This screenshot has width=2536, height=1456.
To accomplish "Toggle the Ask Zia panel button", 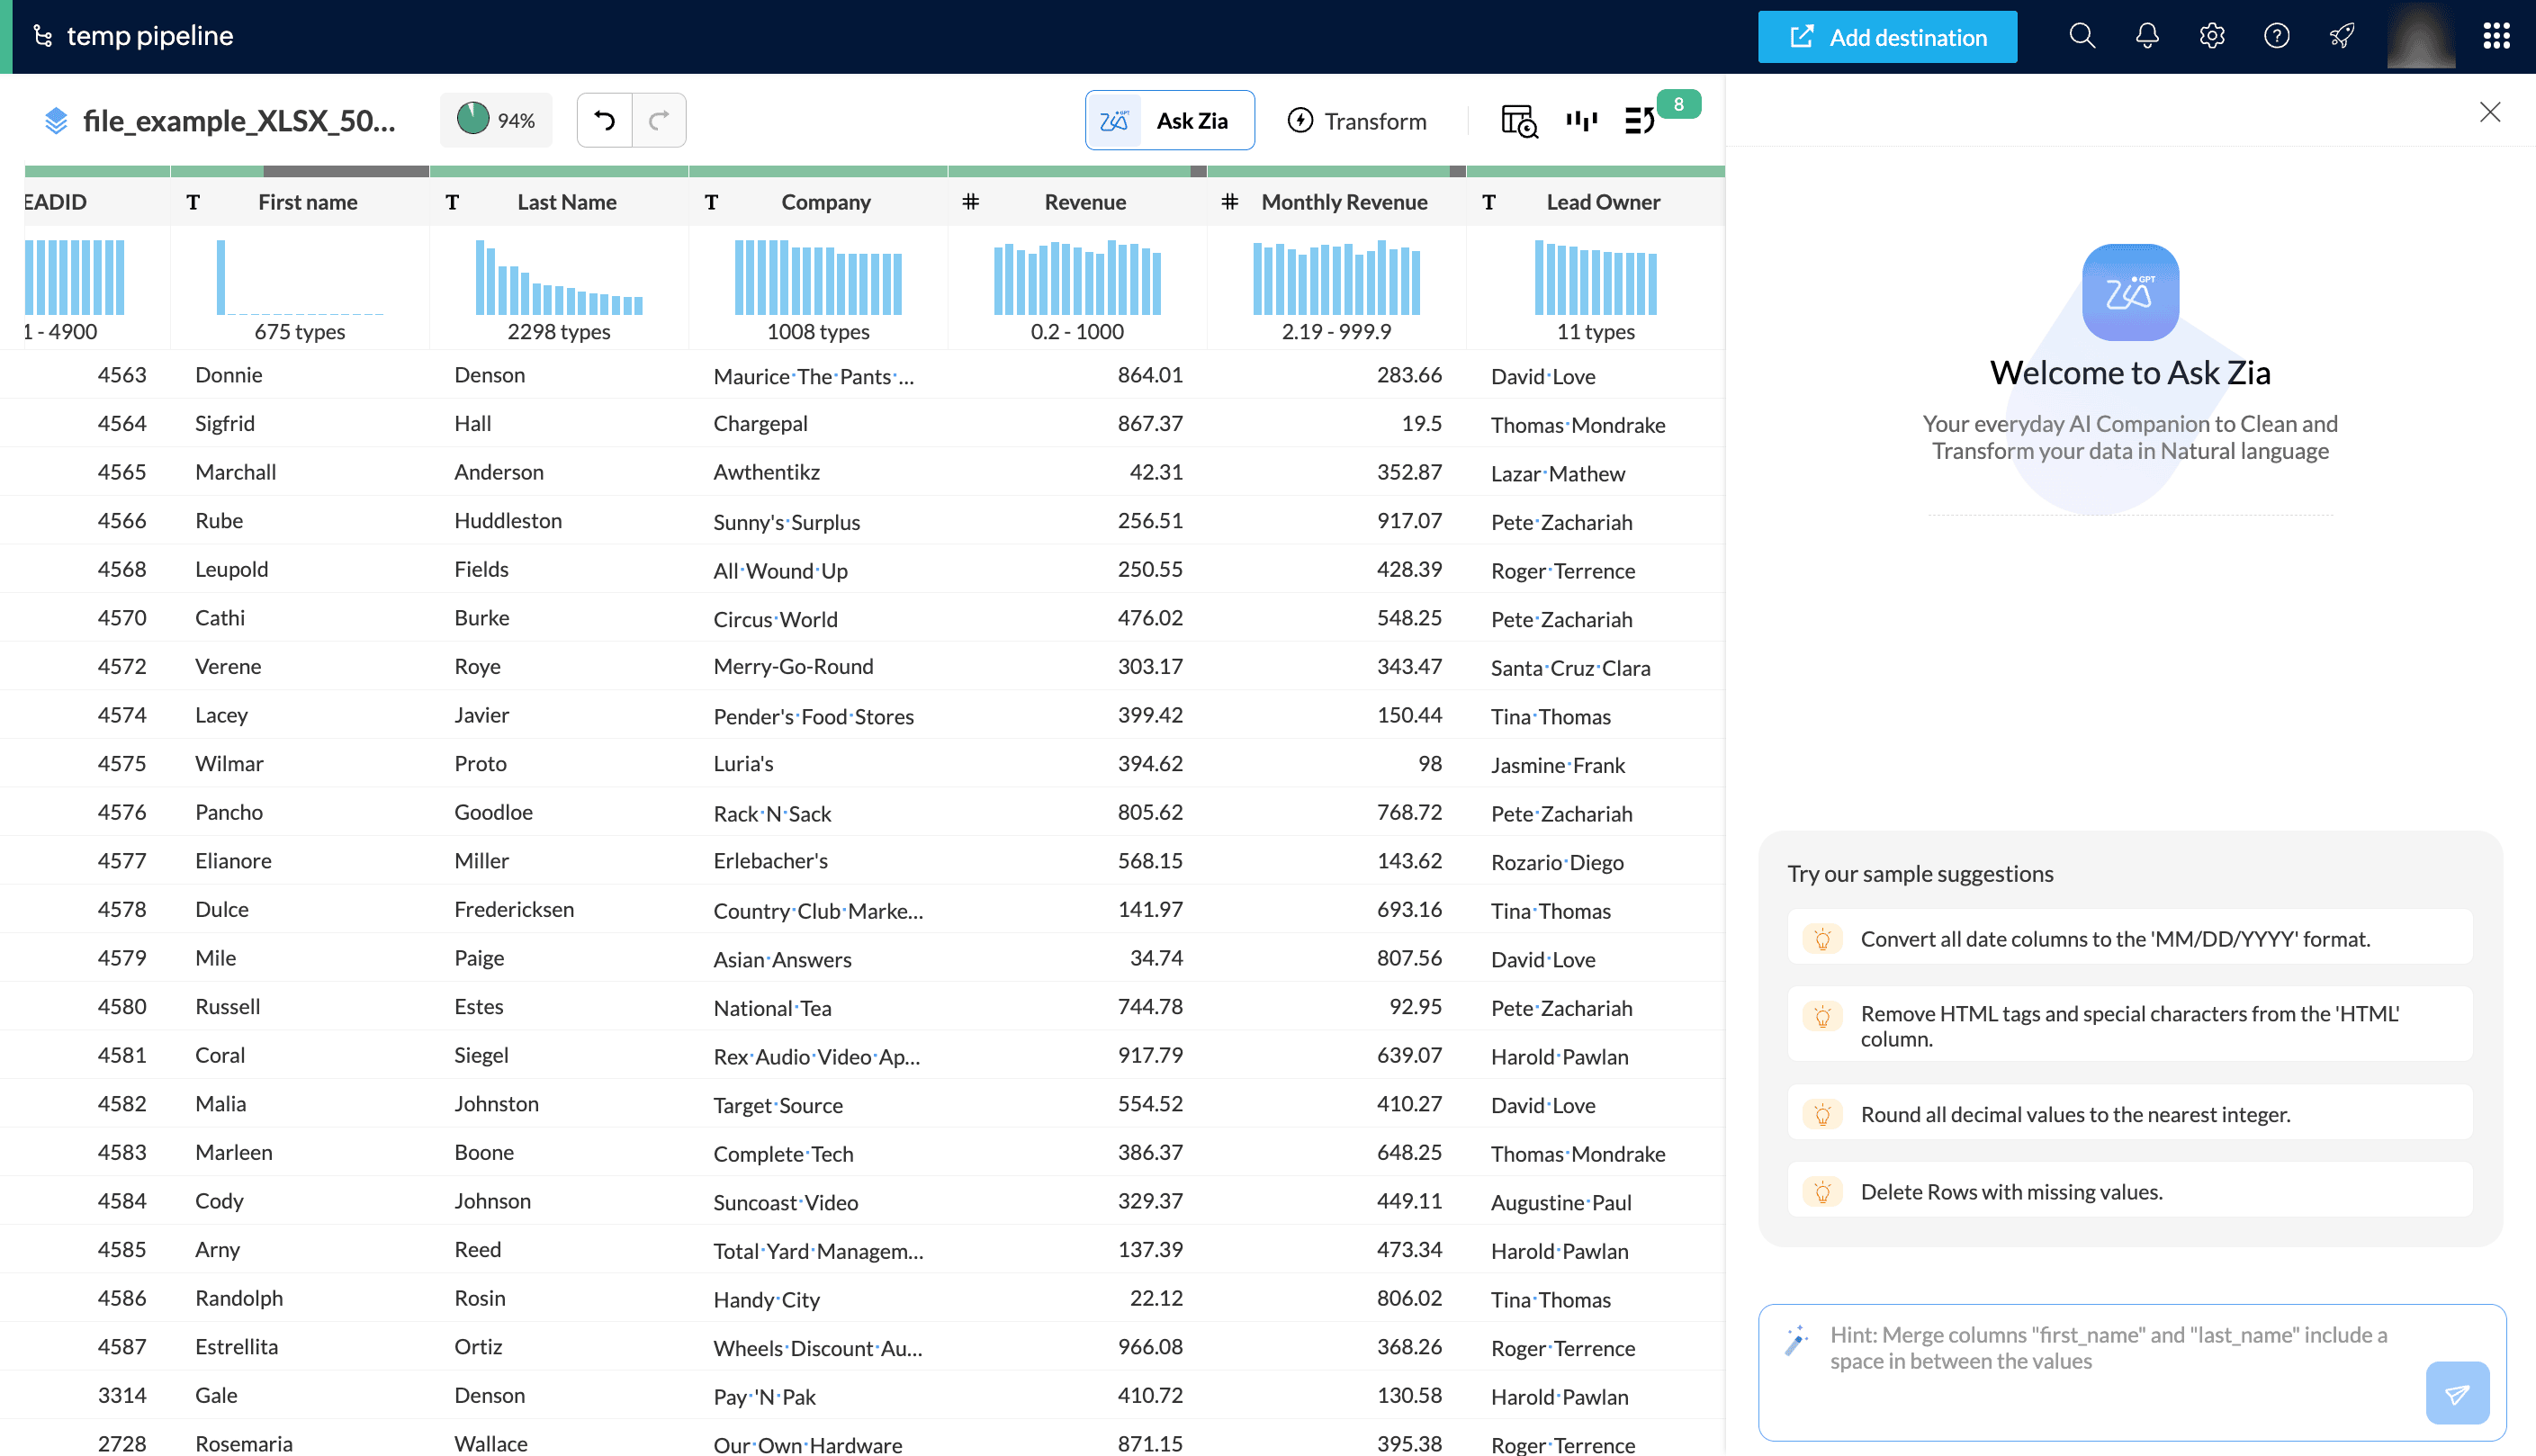I will pyautogui.click(x=1169, y=121).
